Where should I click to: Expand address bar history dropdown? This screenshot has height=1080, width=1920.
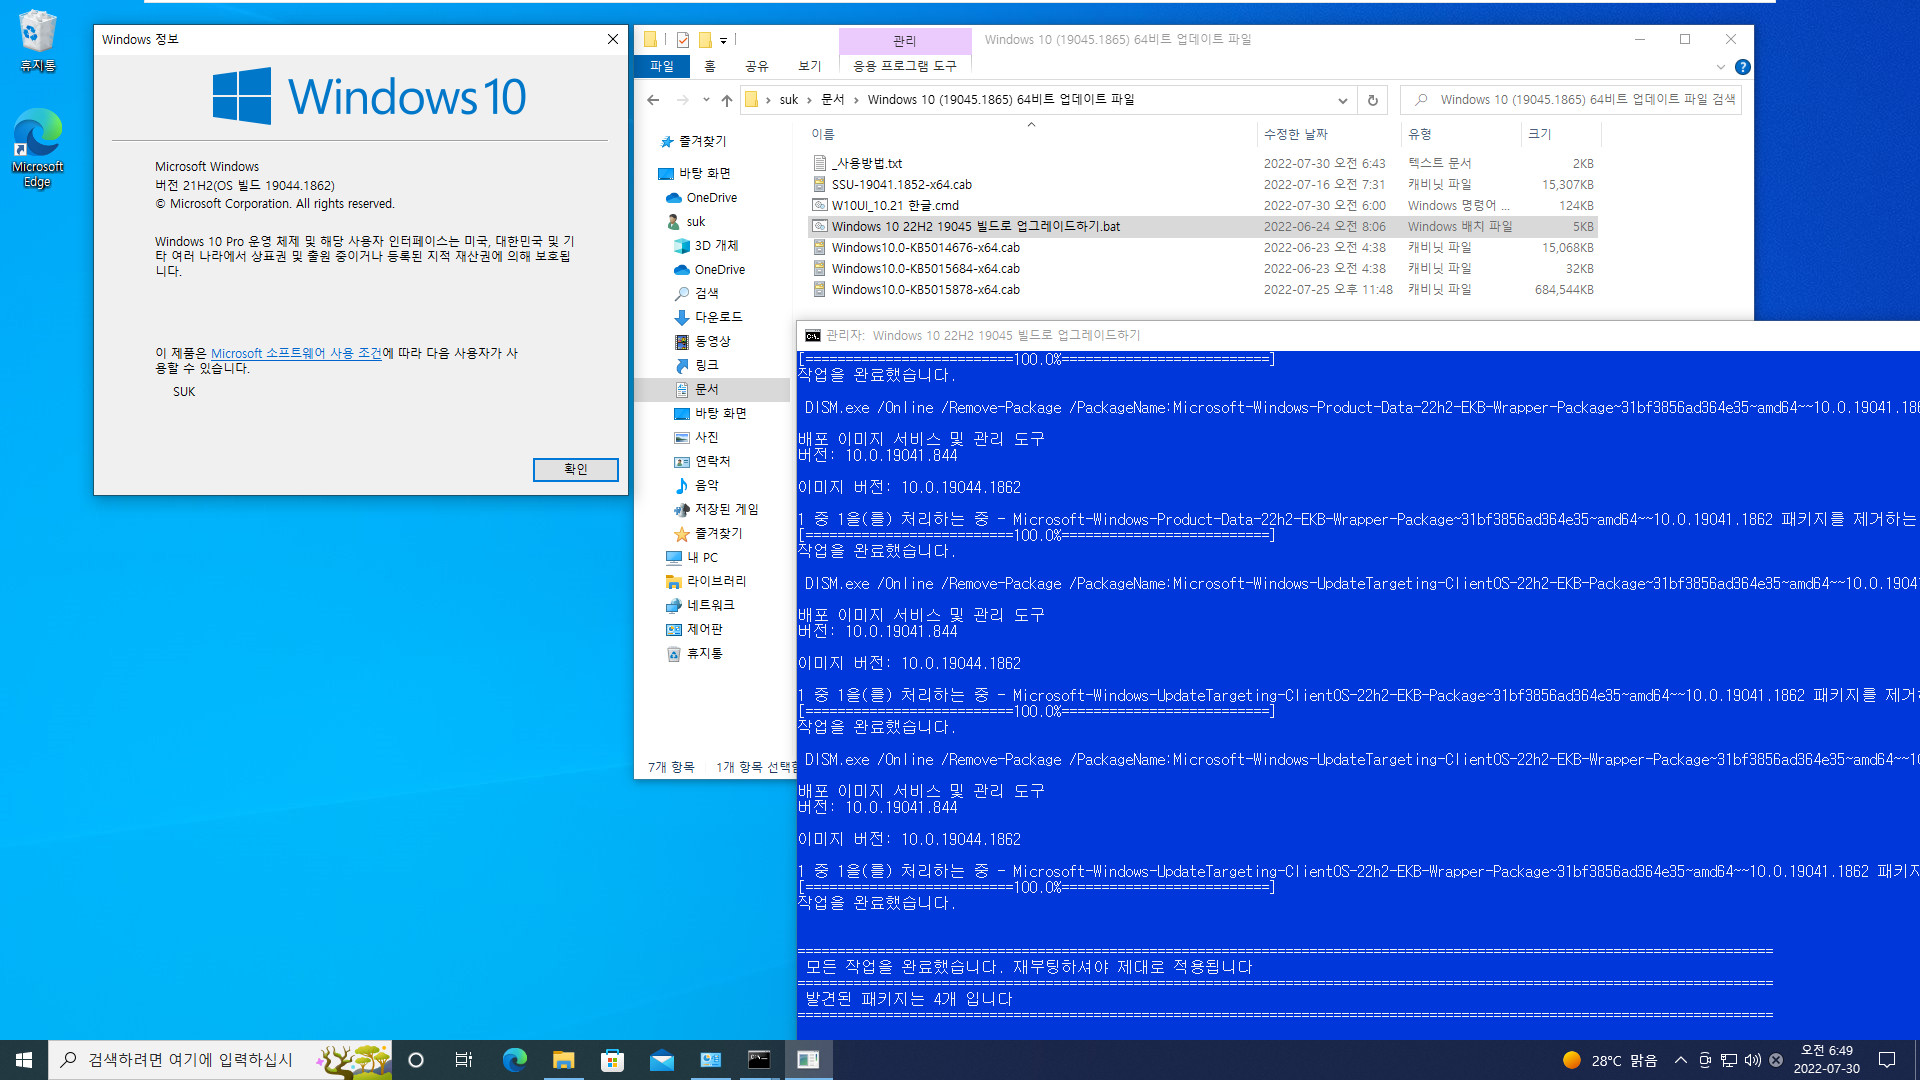[x=1342, y=100]
